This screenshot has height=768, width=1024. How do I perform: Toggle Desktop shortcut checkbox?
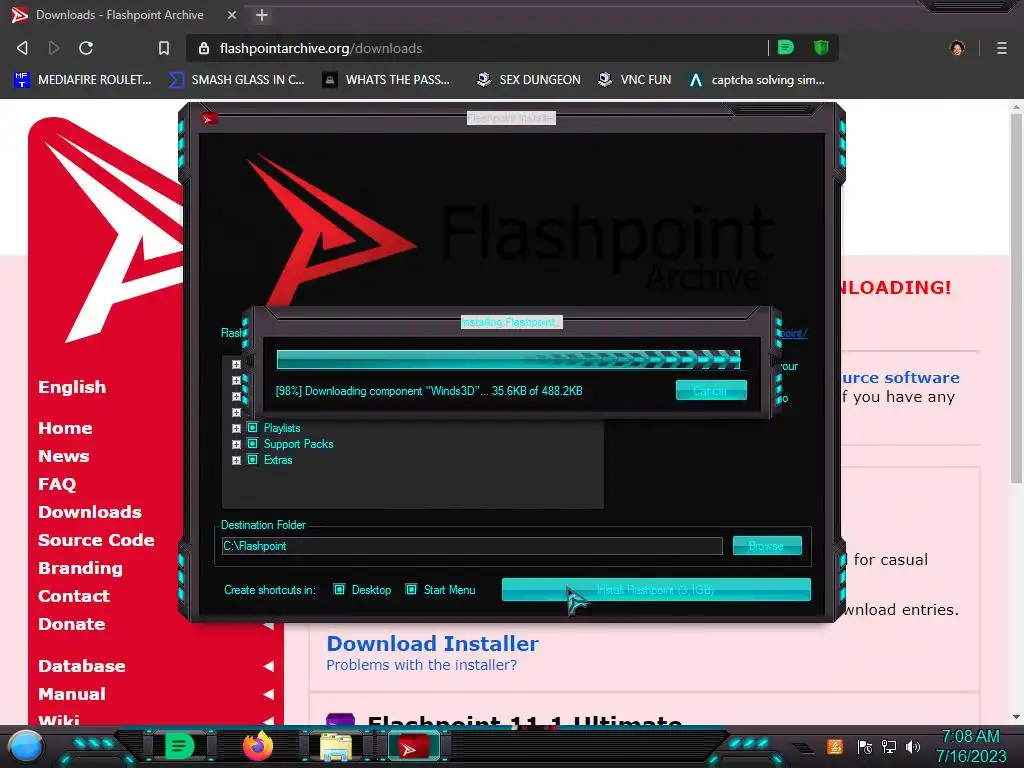pyautogui.click(x=339, y=590)
